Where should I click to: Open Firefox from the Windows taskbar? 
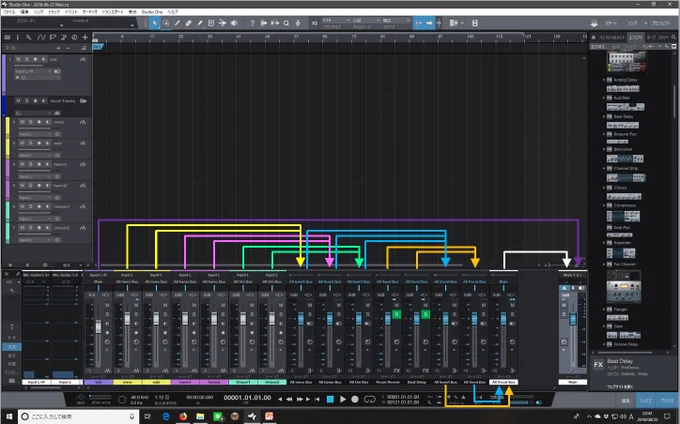(x=183, y=416)
